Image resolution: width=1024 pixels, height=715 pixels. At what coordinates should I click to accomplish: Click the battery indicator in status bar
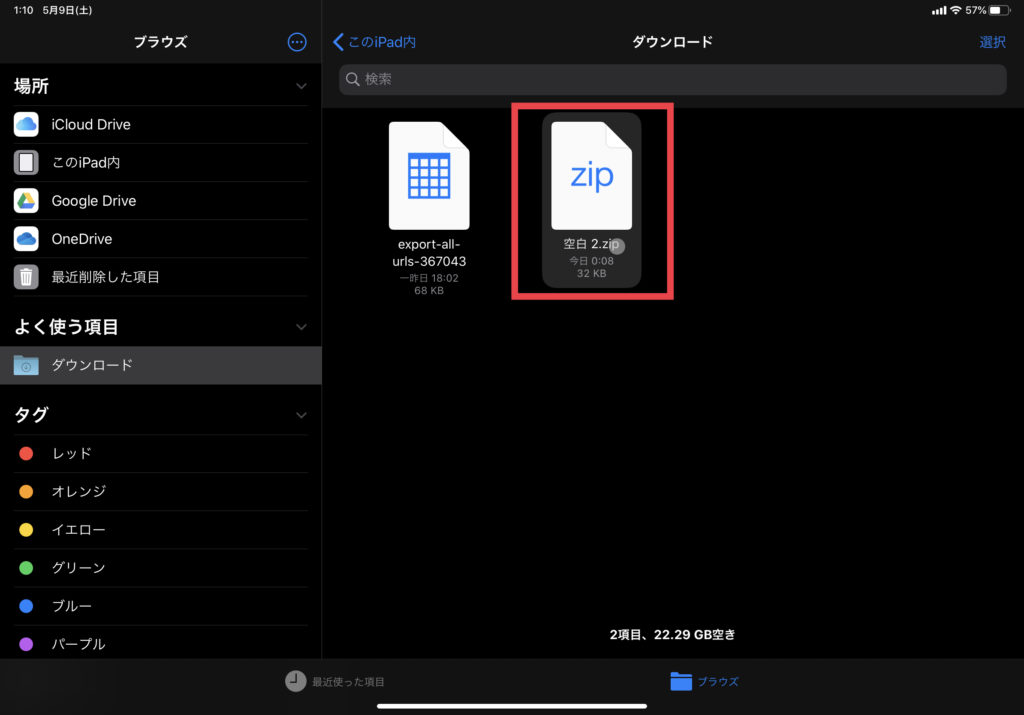pyautogui.click(x=999, y=10)
